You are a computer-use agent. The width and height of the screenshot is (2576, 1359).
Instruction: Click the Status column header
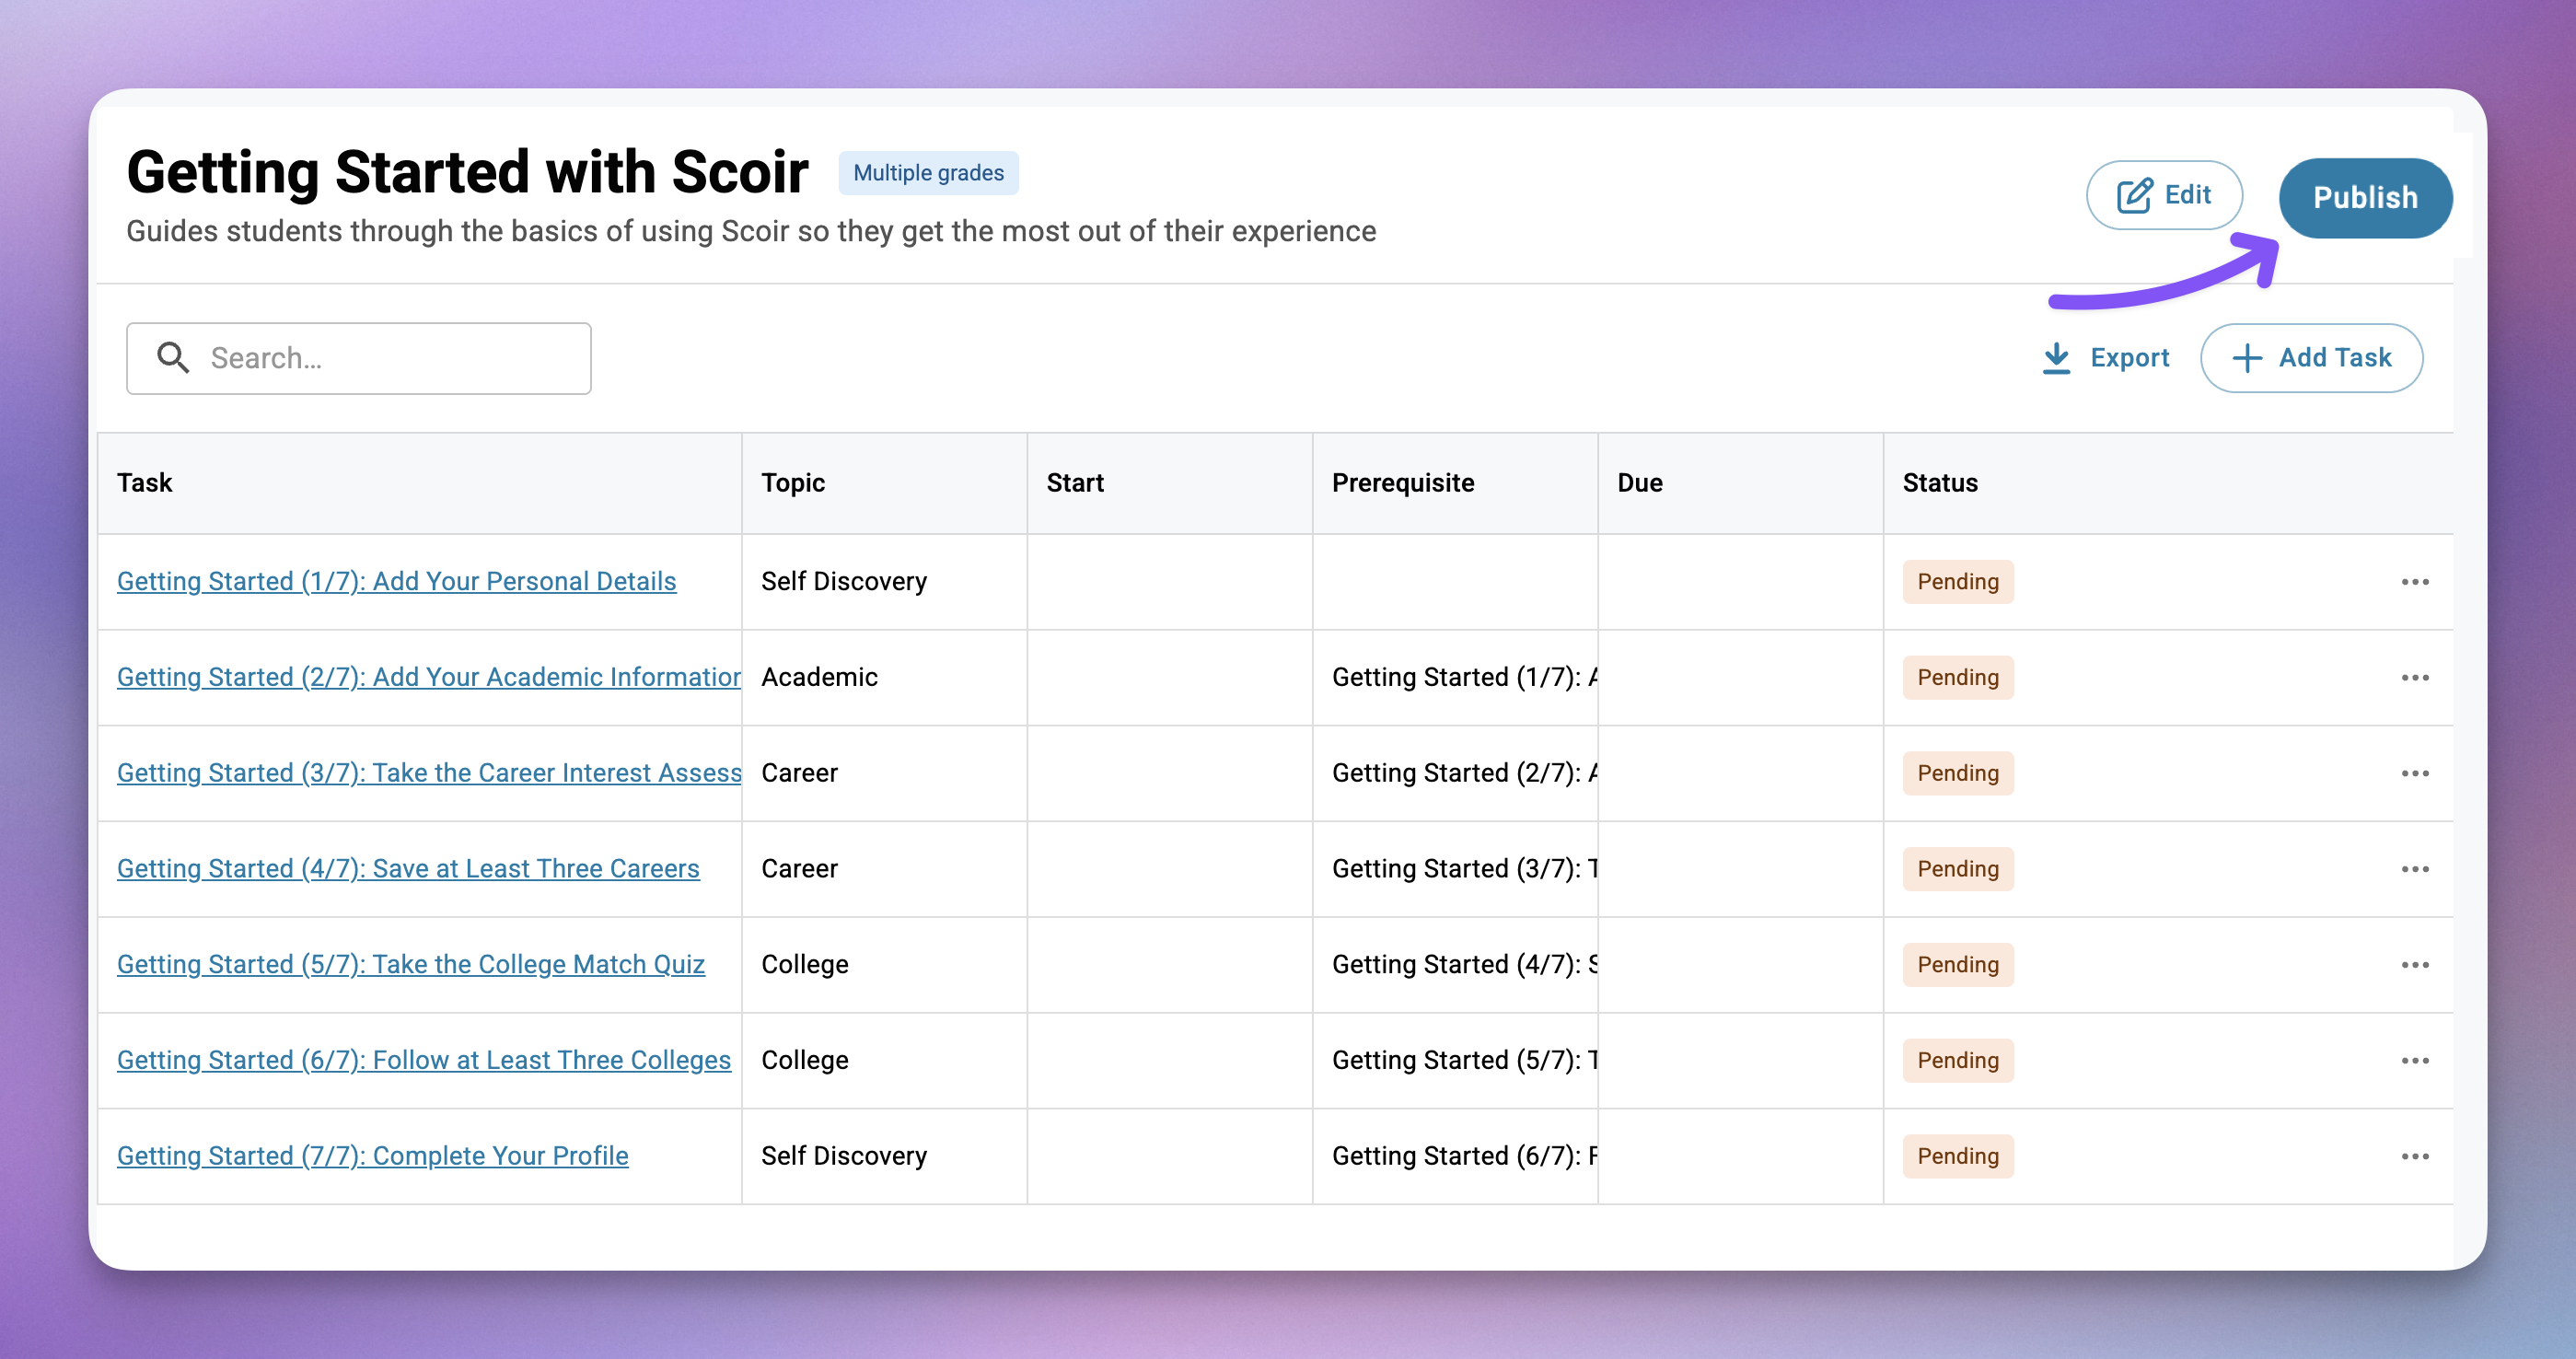click(1939, 483)
